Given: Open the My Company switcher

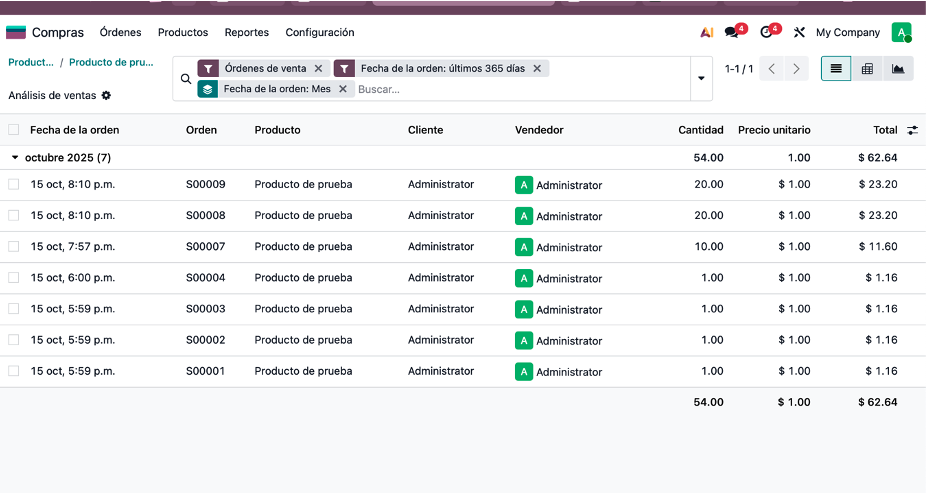Looking at the screenshot, I should pyautogui.click(x=848, y=33).
